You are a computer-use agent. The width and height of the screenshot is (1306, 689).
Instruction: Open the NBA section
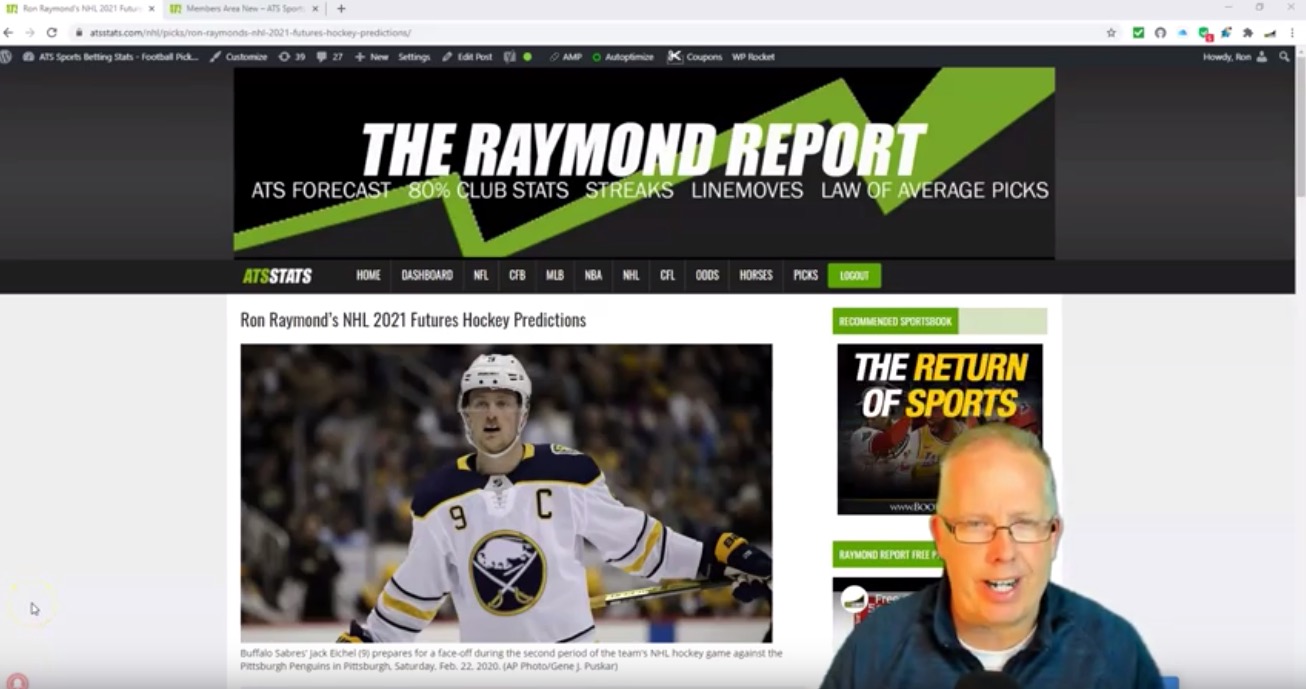point(593,275)
